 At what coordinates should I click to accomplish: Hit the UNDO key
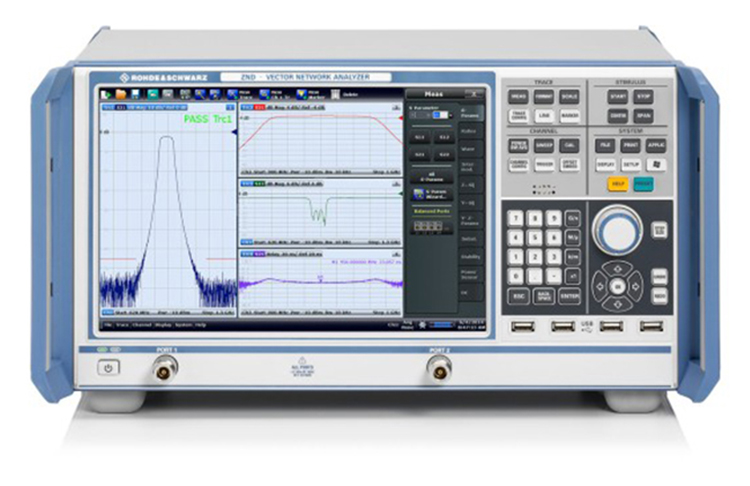(x=660, y=276)
